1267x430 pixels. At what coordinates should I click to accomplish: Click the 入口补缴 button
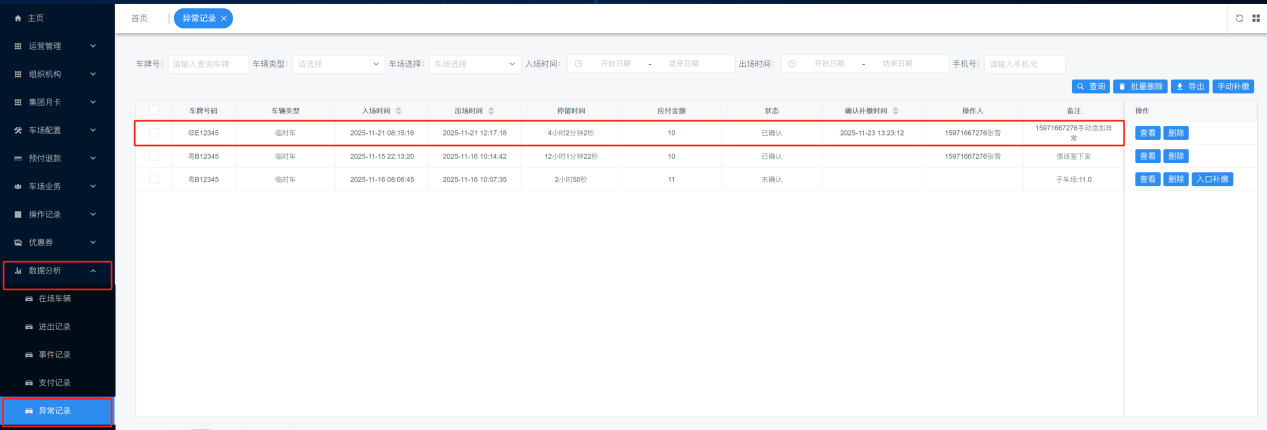[1212, 179]
